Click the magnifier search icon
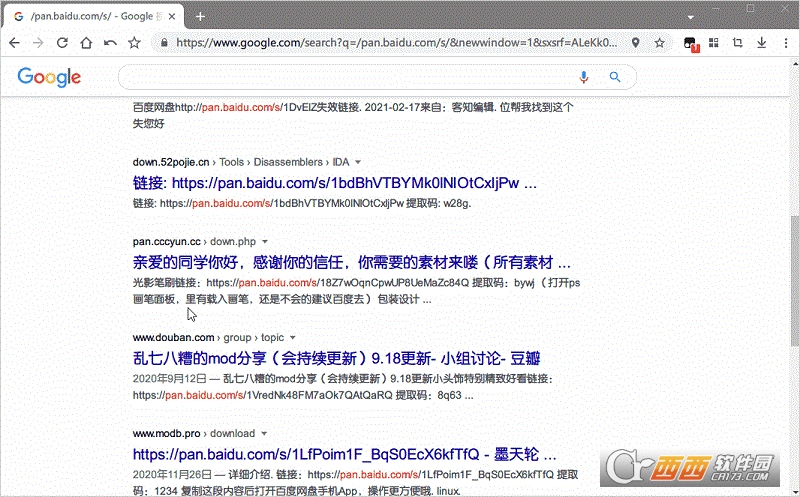 (x=615, y=77)
